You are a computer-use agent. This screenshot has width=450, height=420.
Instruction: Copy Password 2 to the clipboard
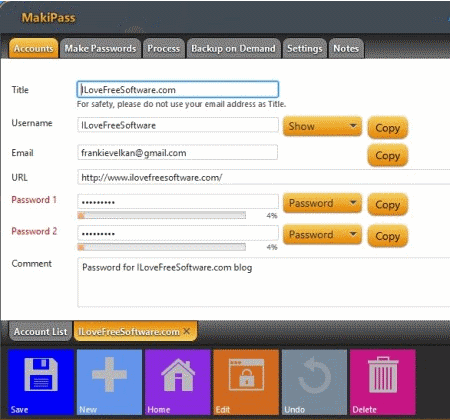(388, 236)
